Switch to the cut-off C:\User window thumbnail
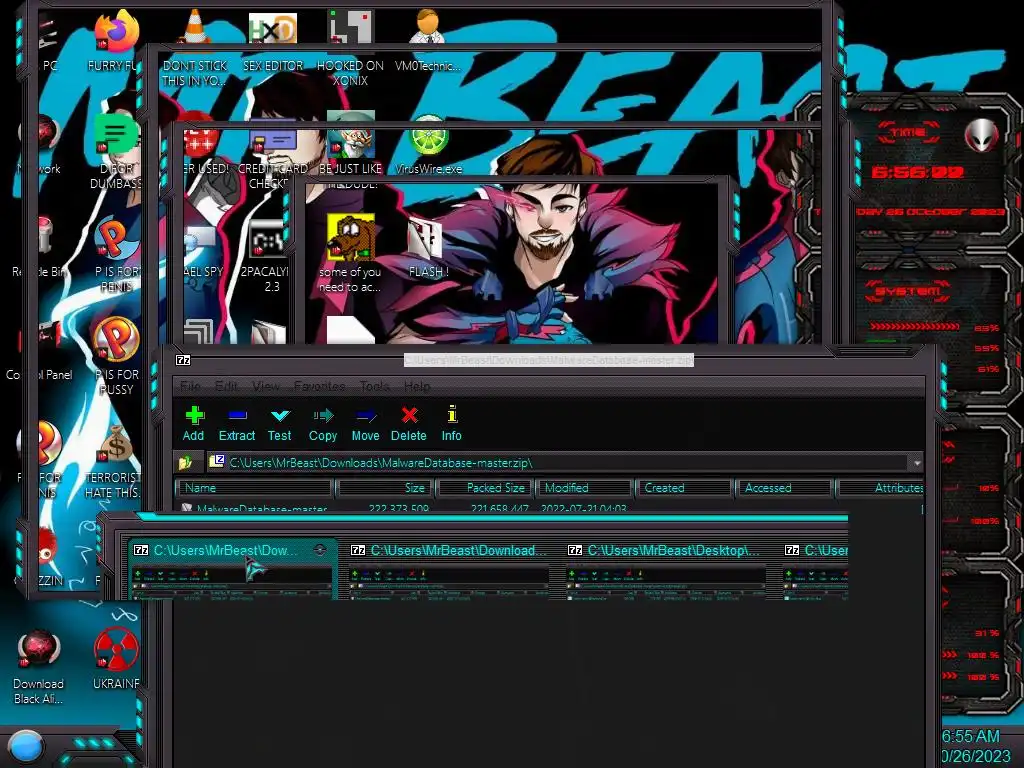1024x768 pixels. pos(815,570)
